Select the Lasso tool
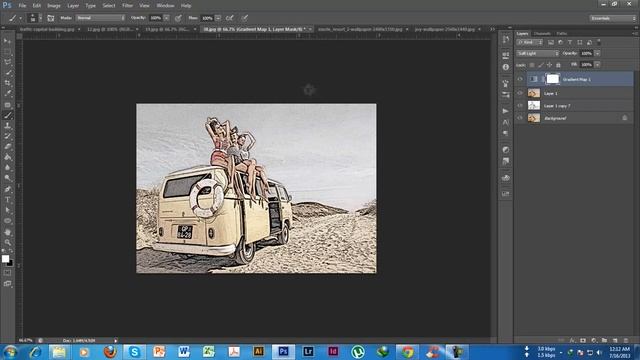Viewport: 640px width, 360px height. pyautogui.click(x=7, y=62)
